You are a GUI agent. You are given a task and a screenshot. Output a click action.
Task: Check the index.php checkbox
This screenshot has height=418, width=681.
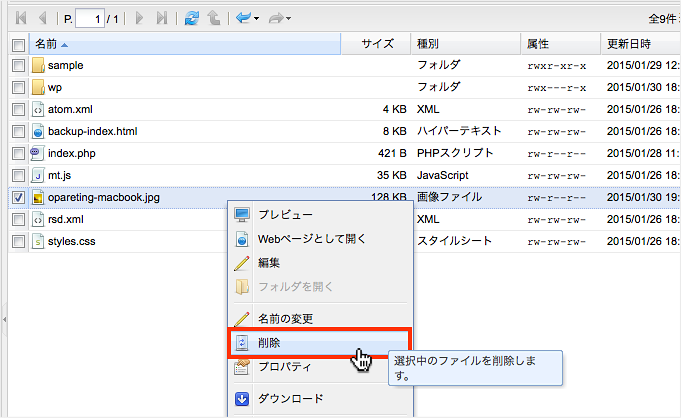pos(18,153)
